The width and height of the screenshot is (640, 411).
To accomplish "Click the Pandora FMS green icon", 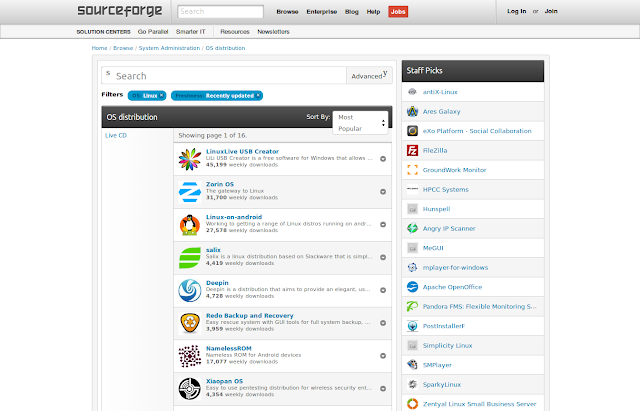I will (412, 306).
